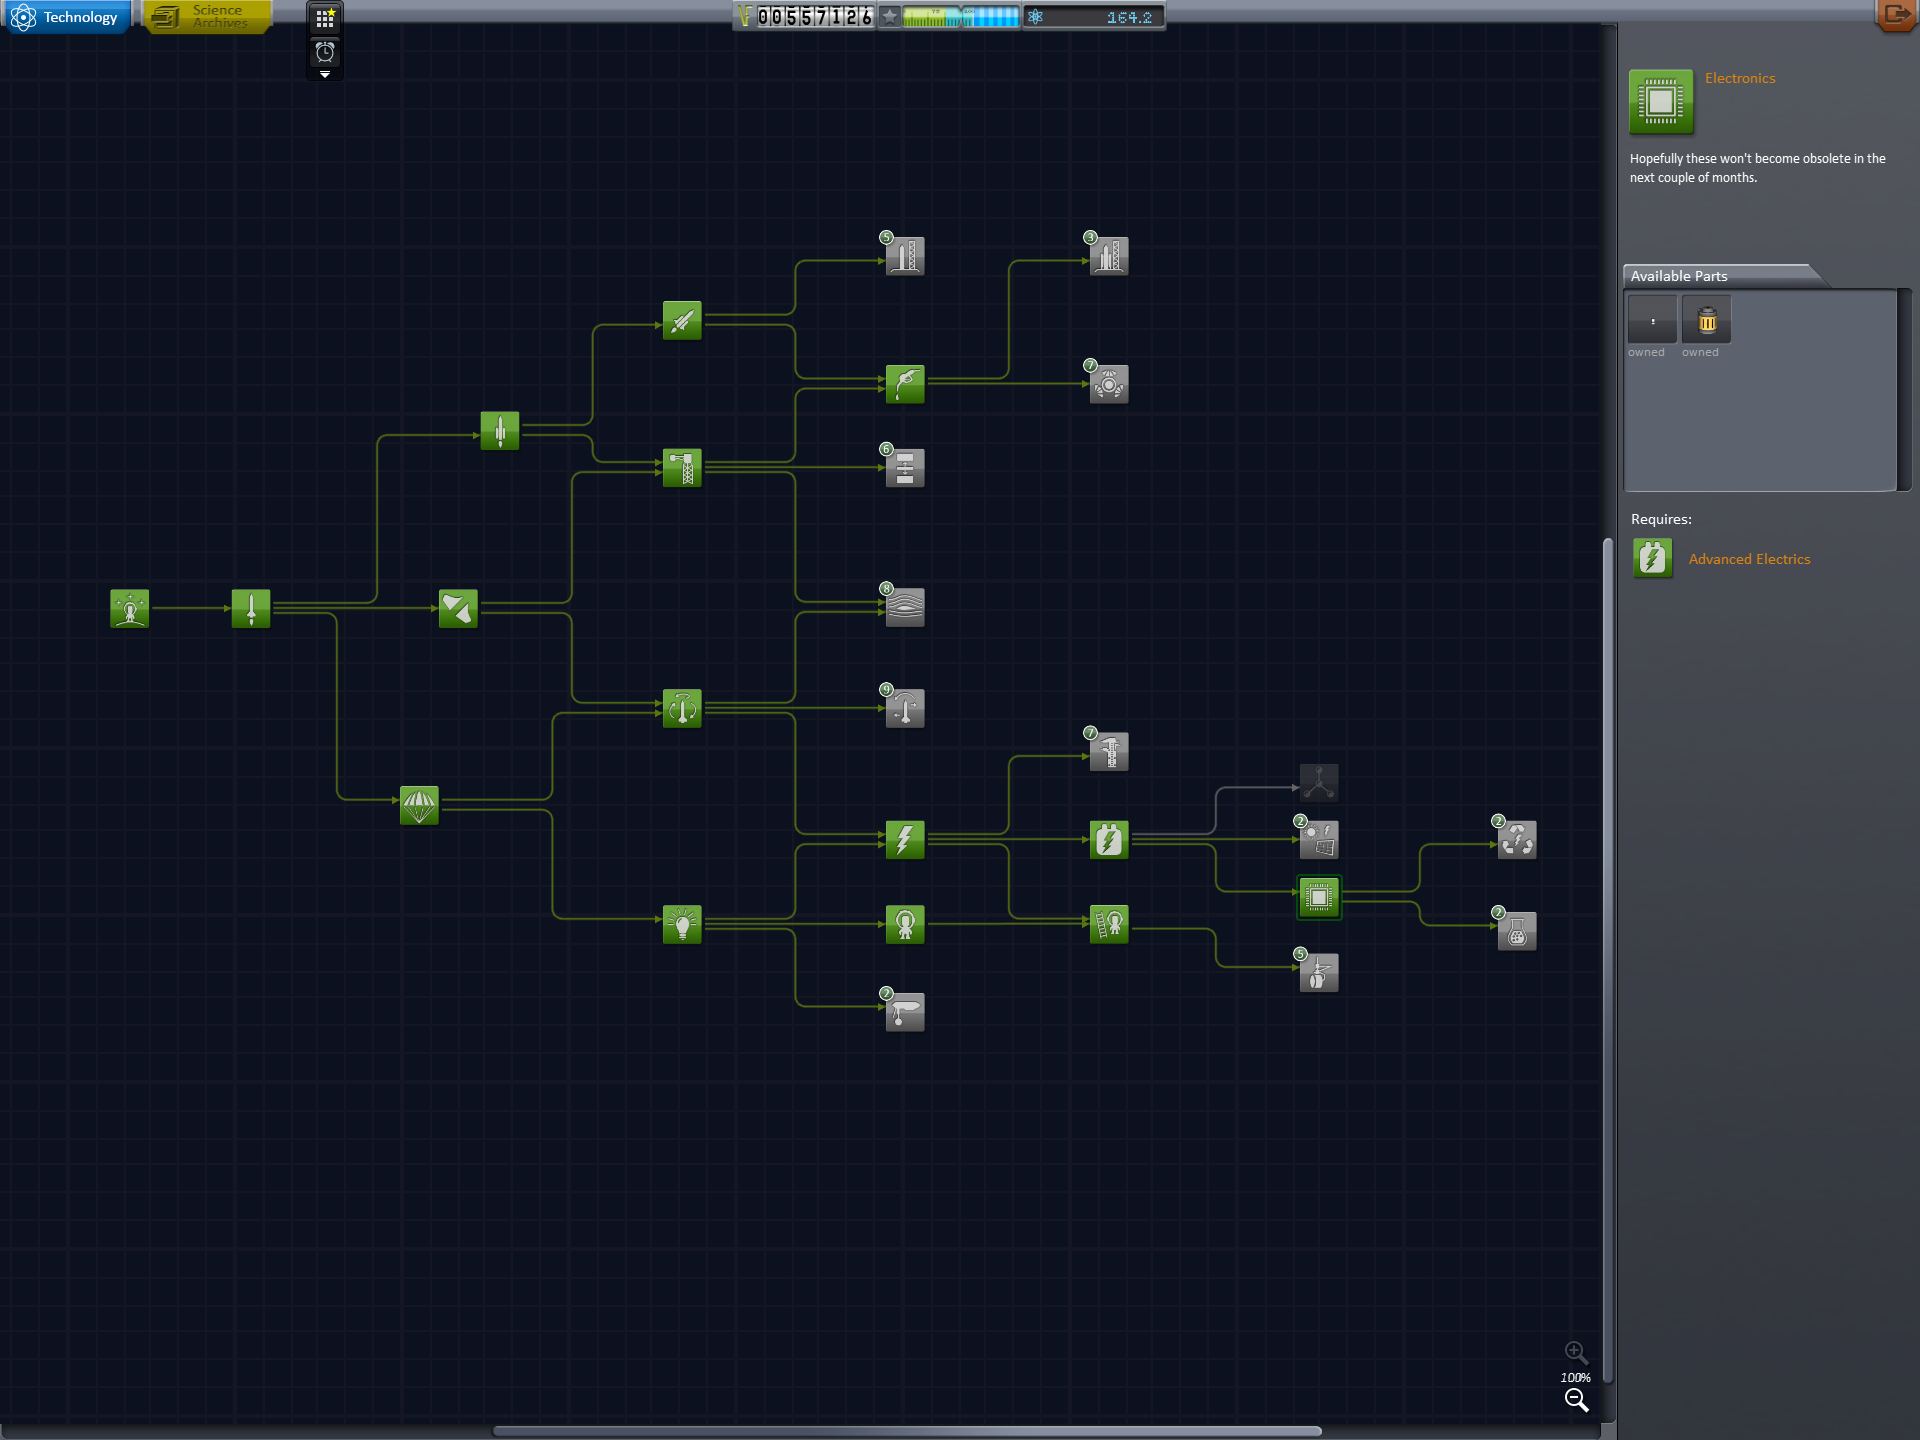Viewport: 1920px width, 1440px height.
Task: Click the large Electronics chip icon in side panel
Action: pos(1661,102)
